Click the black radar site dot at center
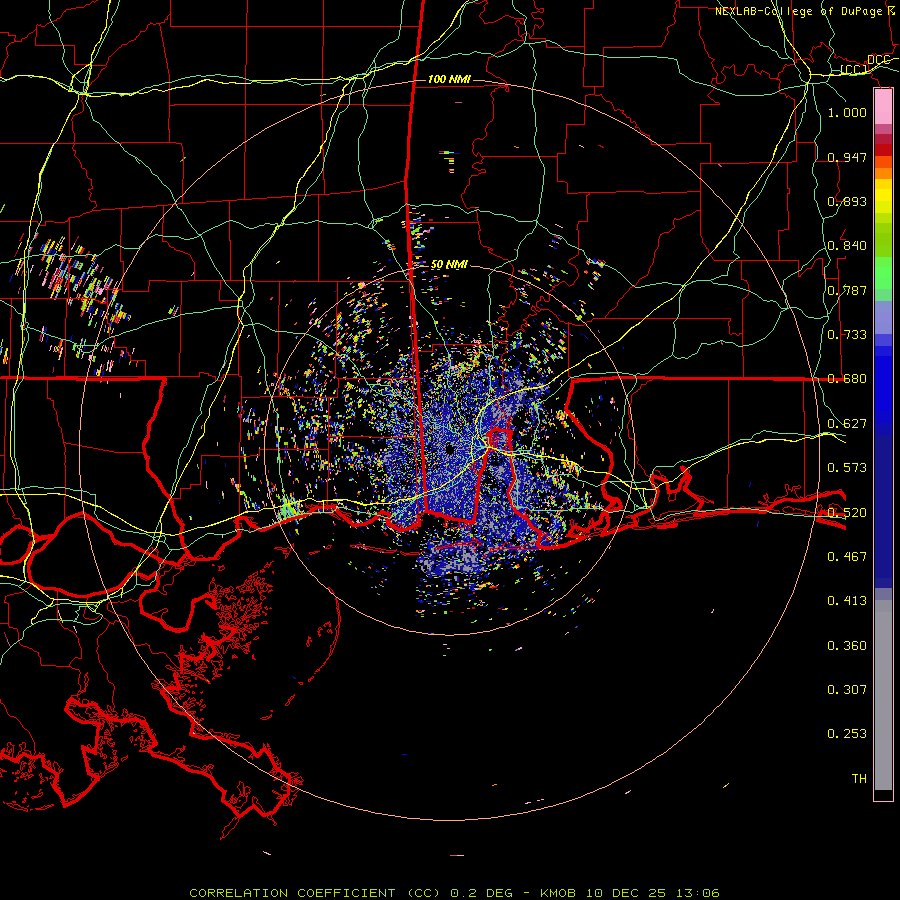 pyautogui.click(x=449, y=449)
